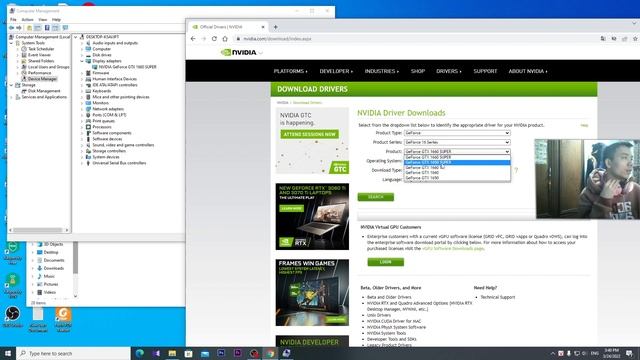Expand the Network adapters category
The image size is (640, 360).
(82, 109)
